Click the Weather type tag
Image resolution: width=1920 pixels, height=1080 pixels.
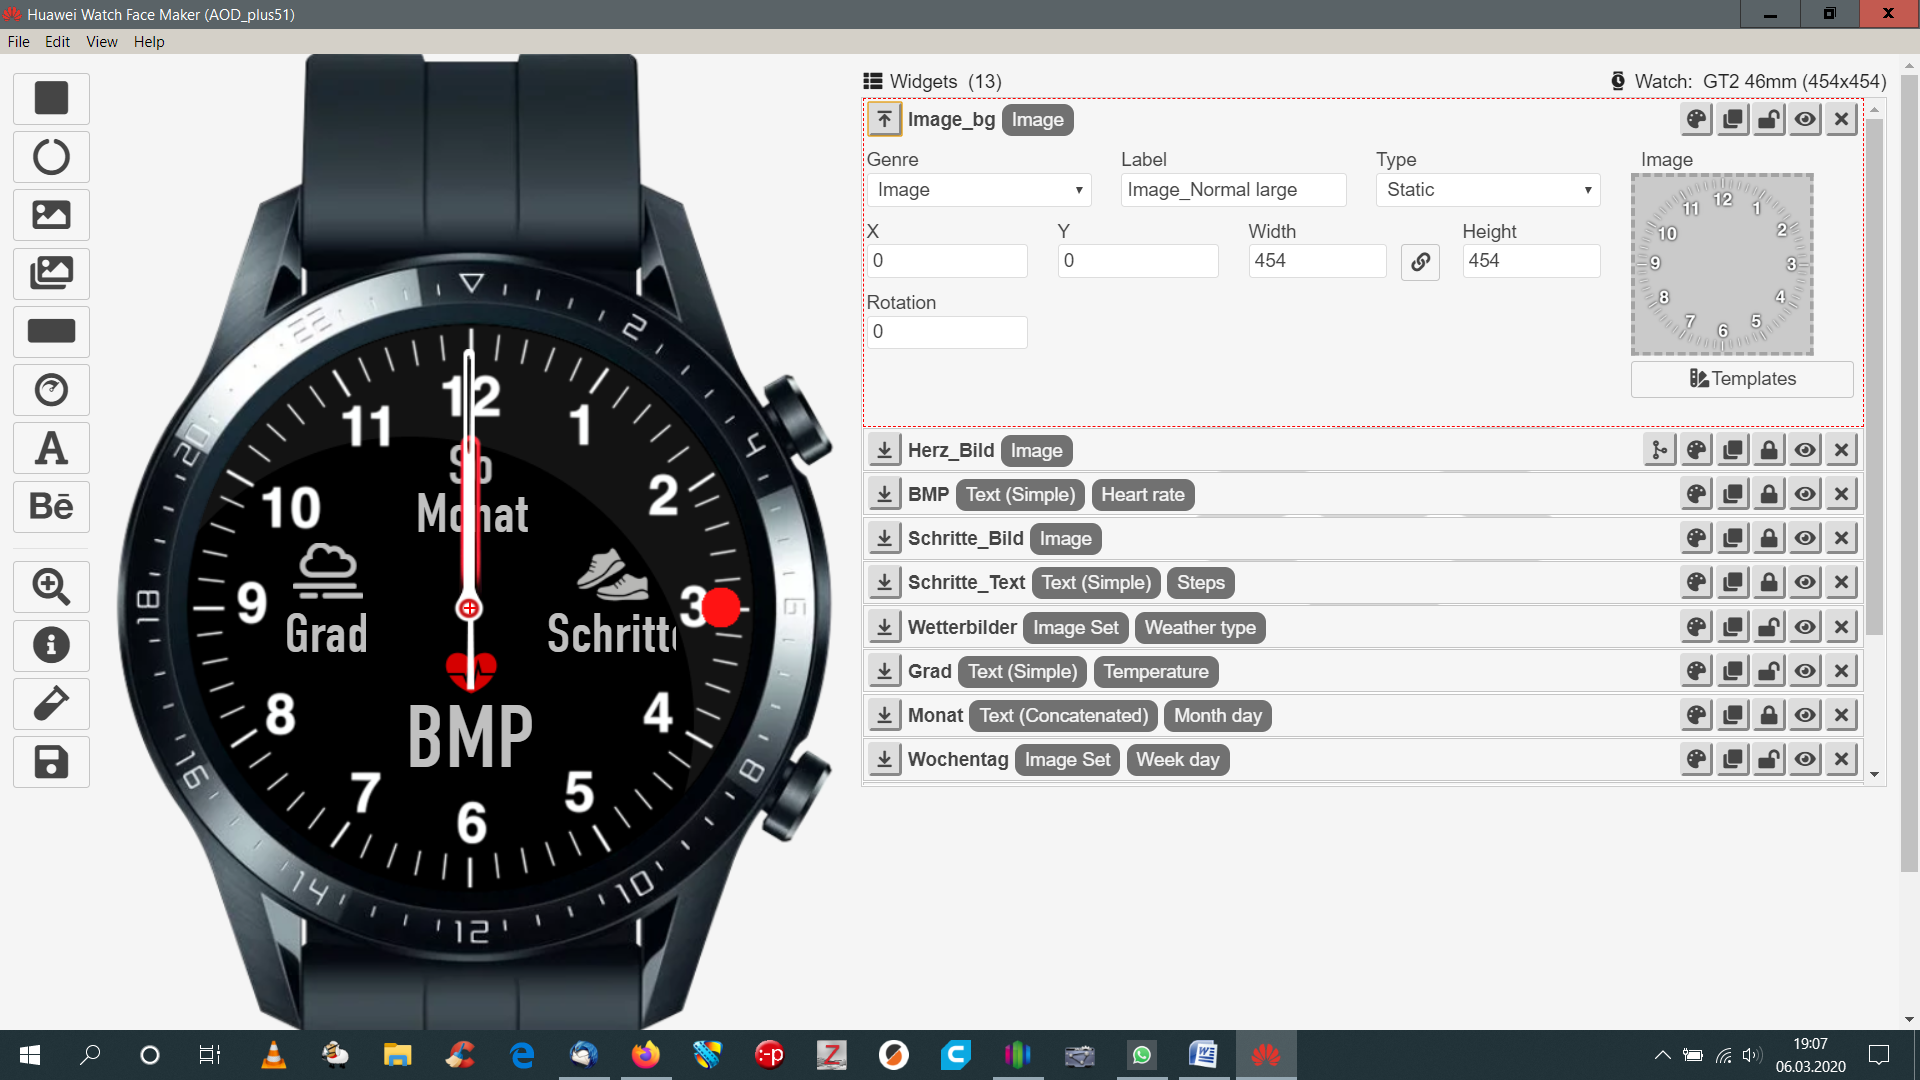[1200, 628]
